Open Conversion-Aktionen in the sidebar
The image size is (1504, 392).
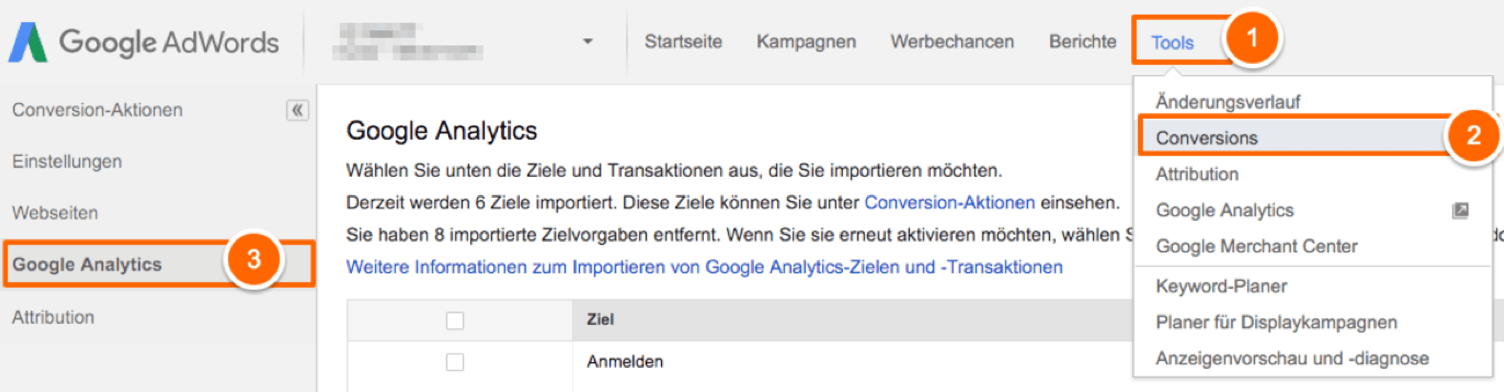pyautogui.click(x=97, y=110)
